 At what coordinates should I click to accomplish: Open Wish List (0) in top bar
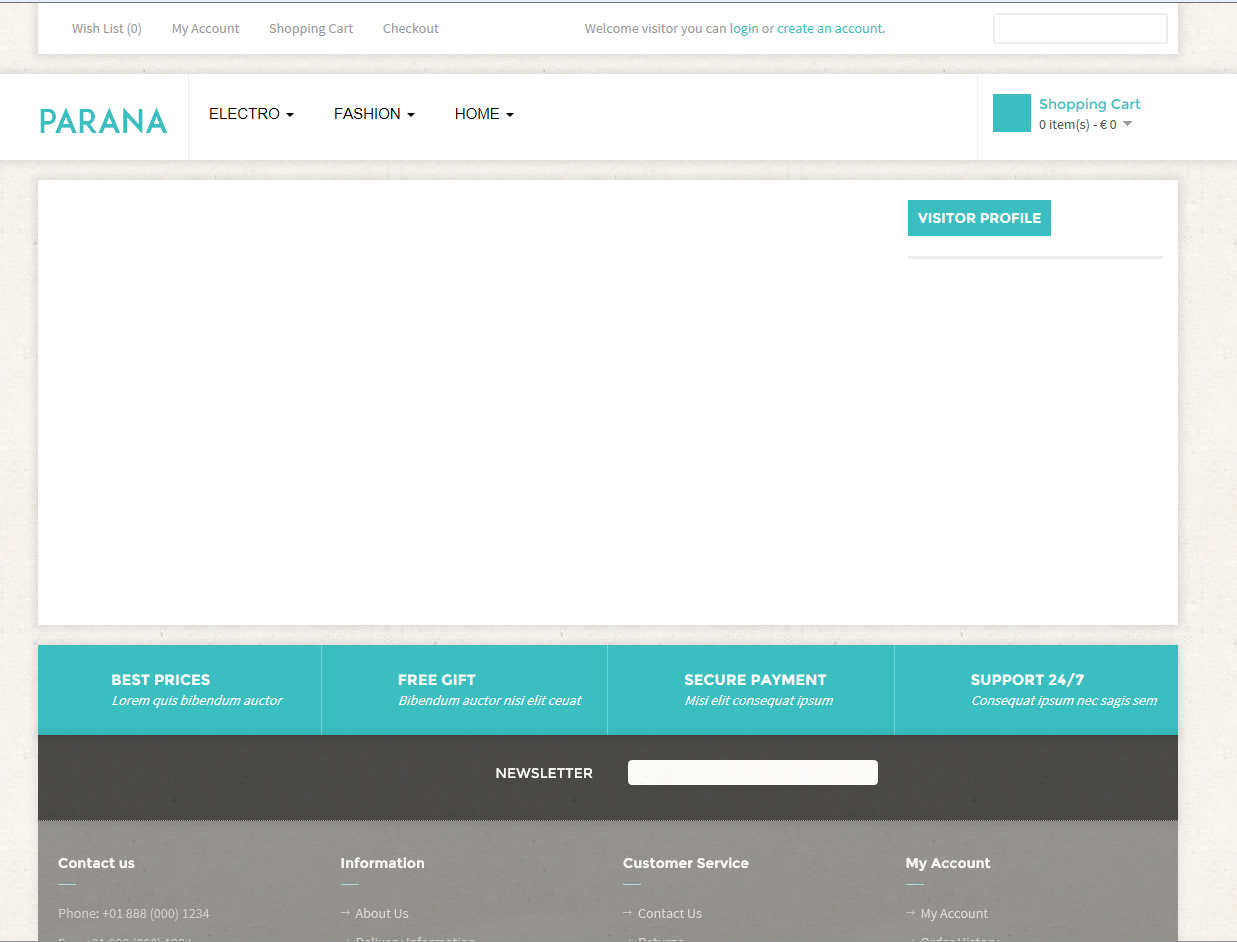tap(106, 29)
